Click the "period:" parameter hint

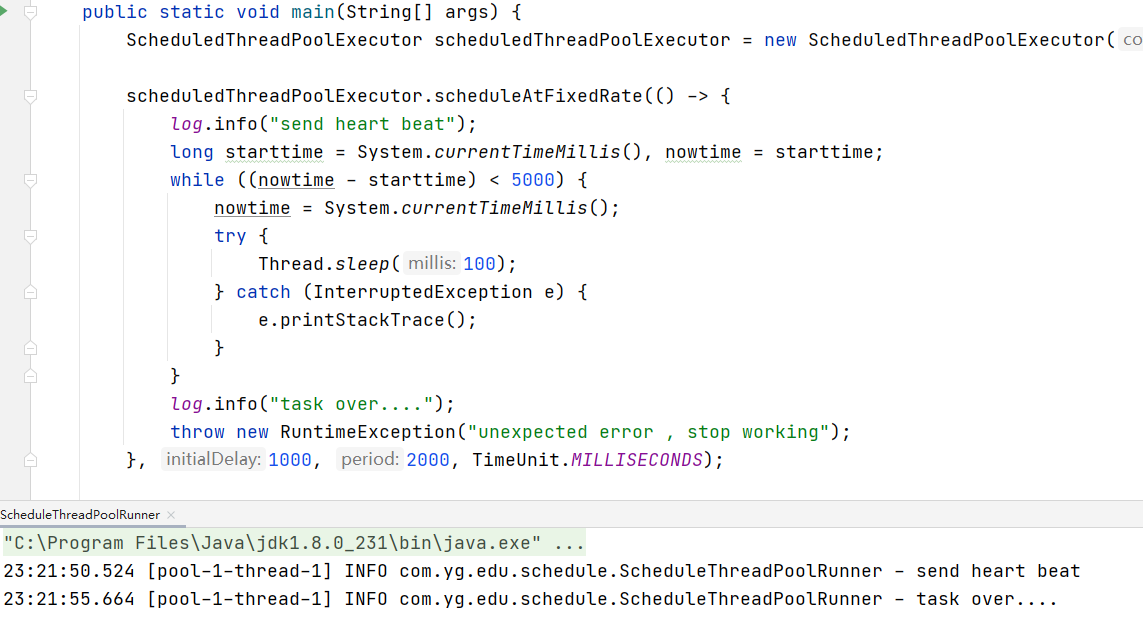[370, 460]
